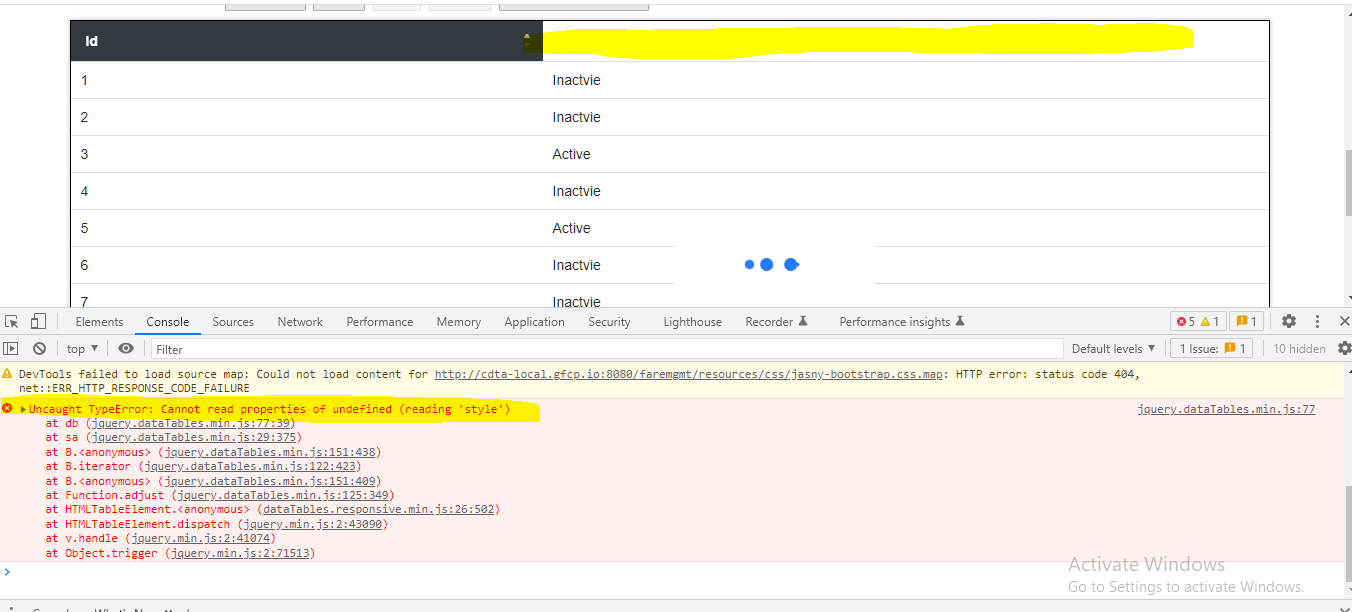Switch to the Network tab

(x=300, y=321)
